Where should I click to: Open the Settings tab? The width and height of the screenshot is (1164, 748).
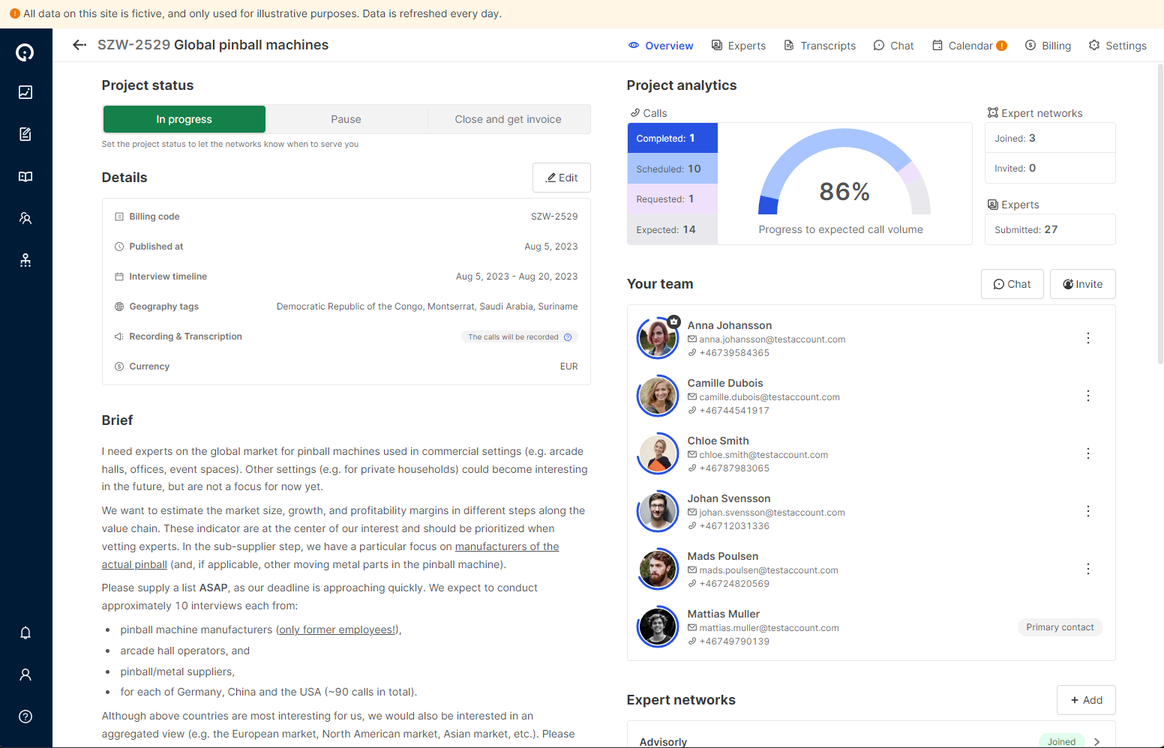click(1117, 46)
